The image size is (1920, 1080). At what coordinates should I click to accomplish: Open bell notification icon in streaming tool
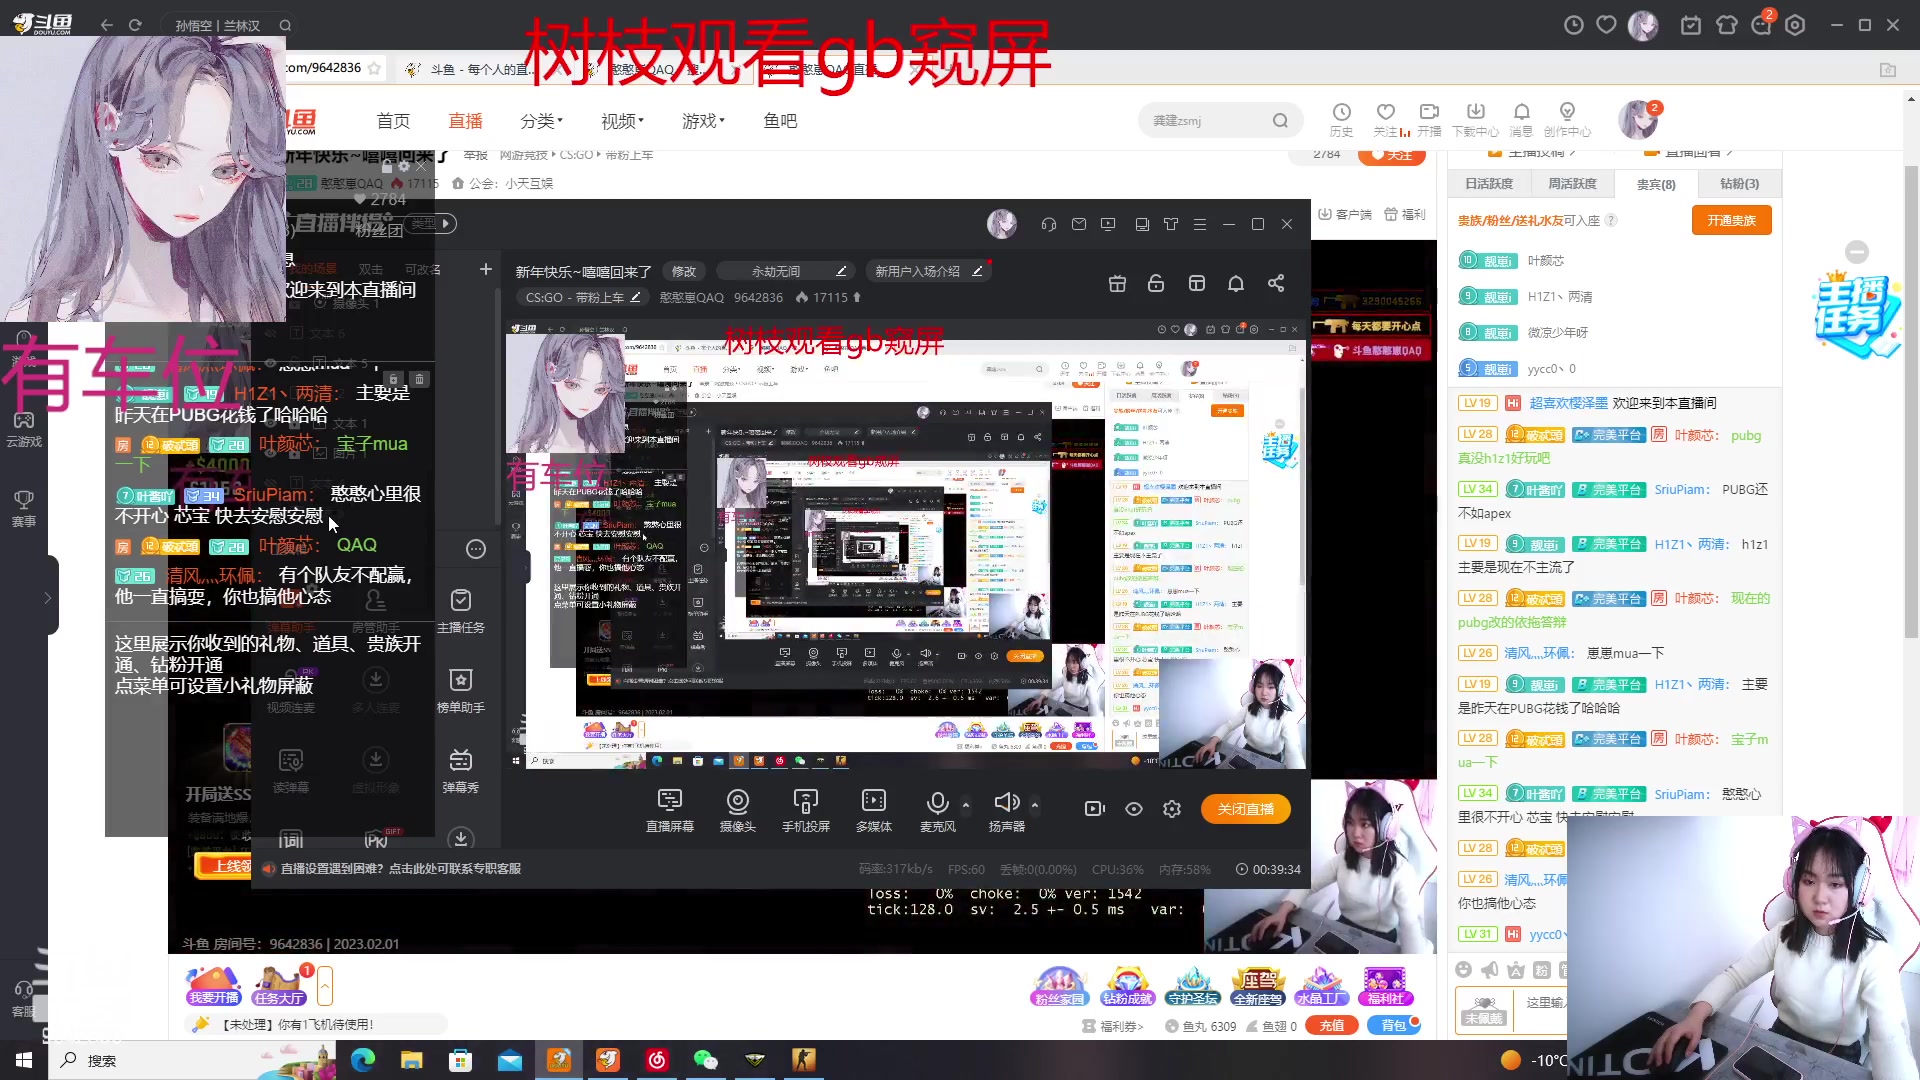(x=1236, y=284)
